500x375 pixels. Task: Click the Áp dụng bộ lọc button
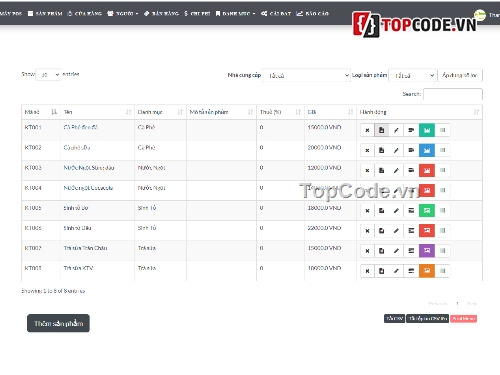click(x=460, y=75)
